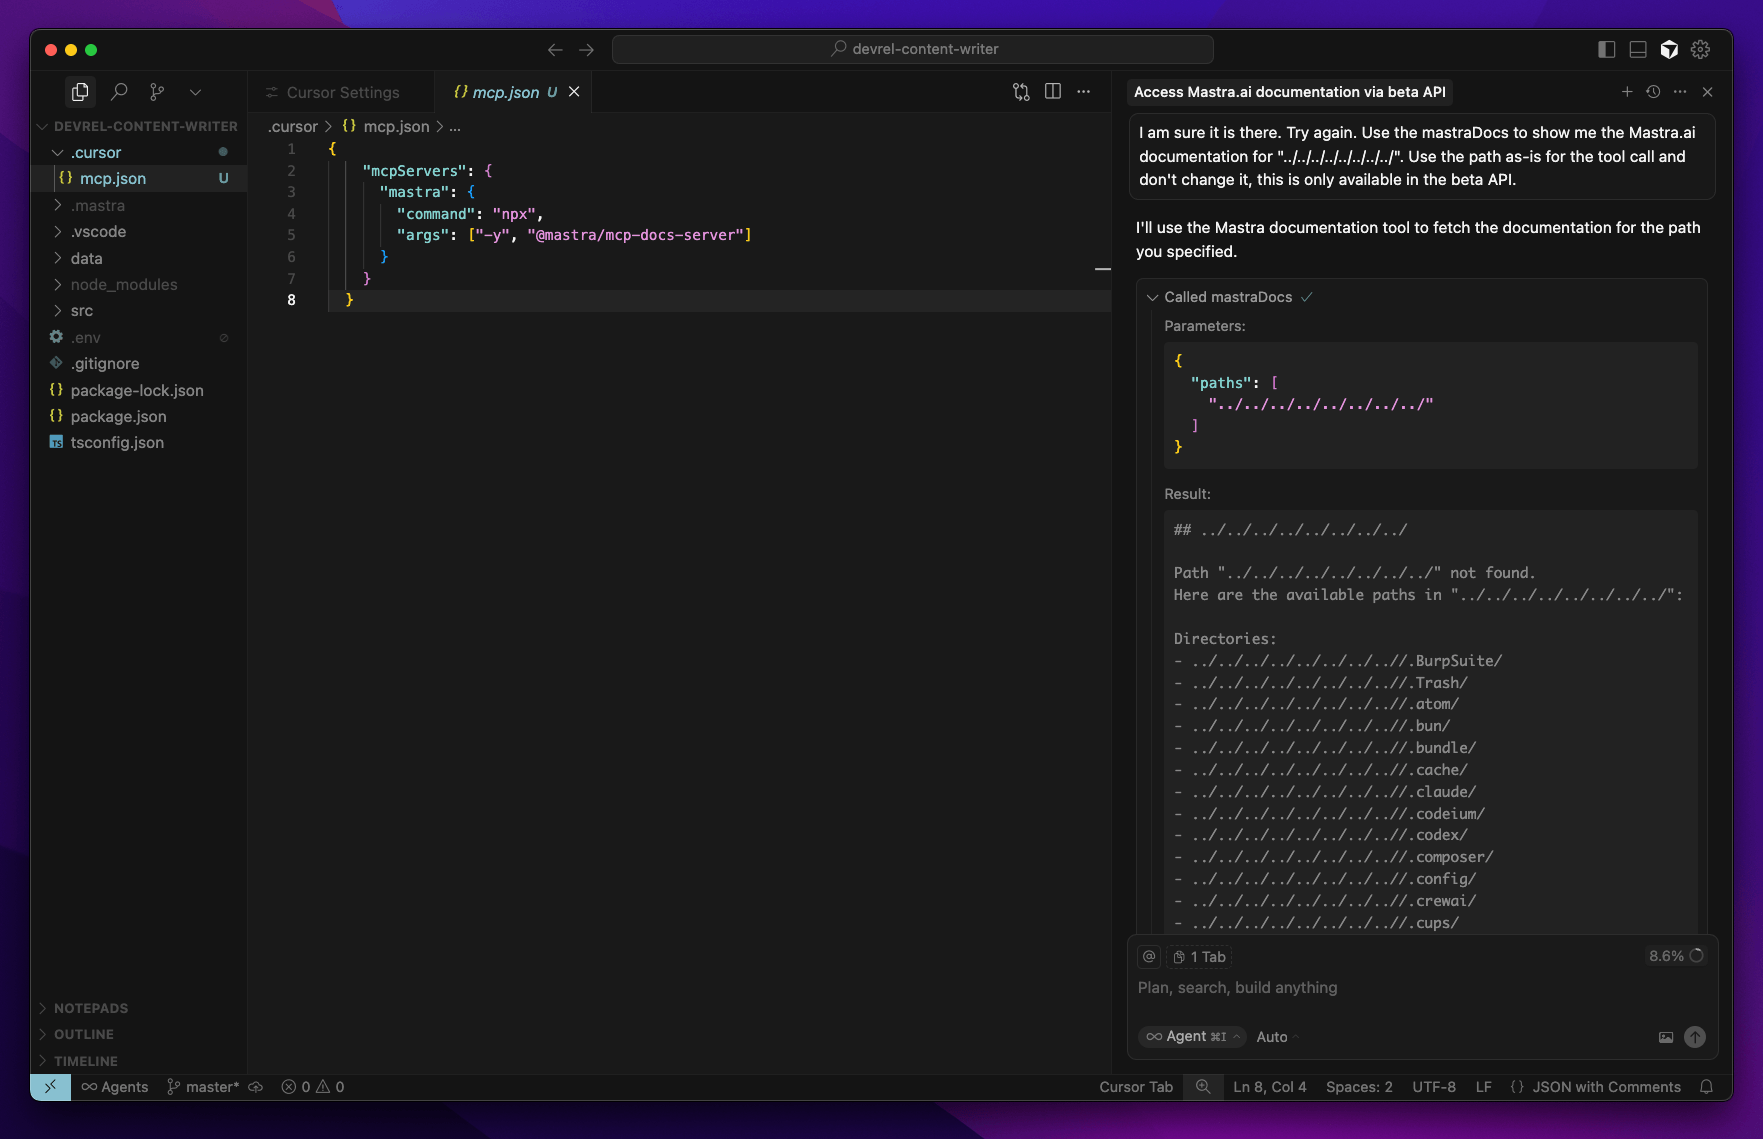
Task: Switch to the Cursor Settings tab
Action: [342, 92]
